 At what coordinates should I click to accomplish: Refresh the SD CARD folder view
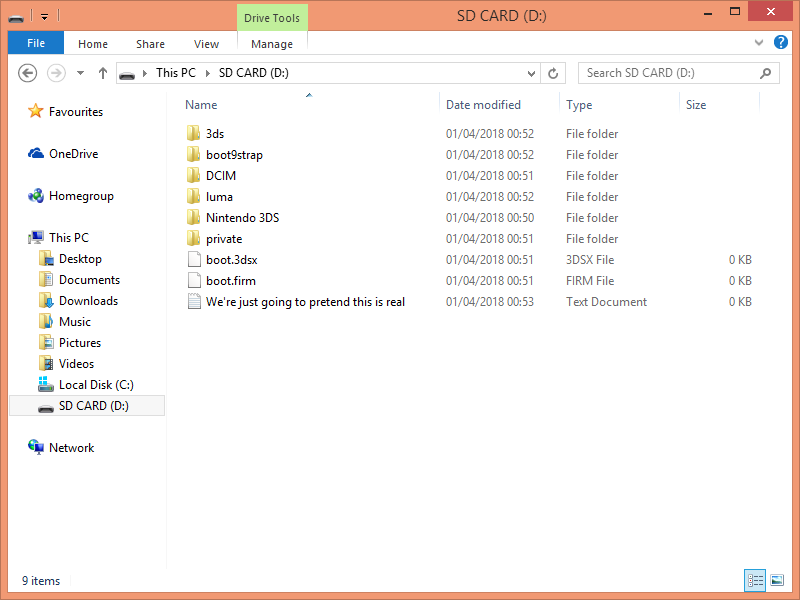pos(554,73)
